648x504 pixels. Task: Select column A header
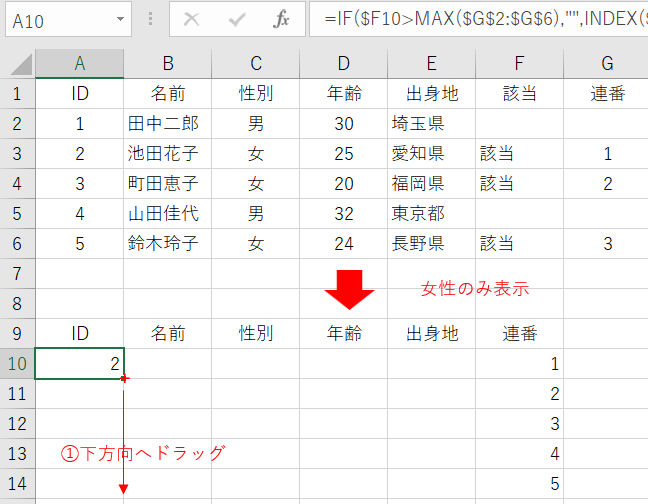pyautogui.click(x=80, y=64)
